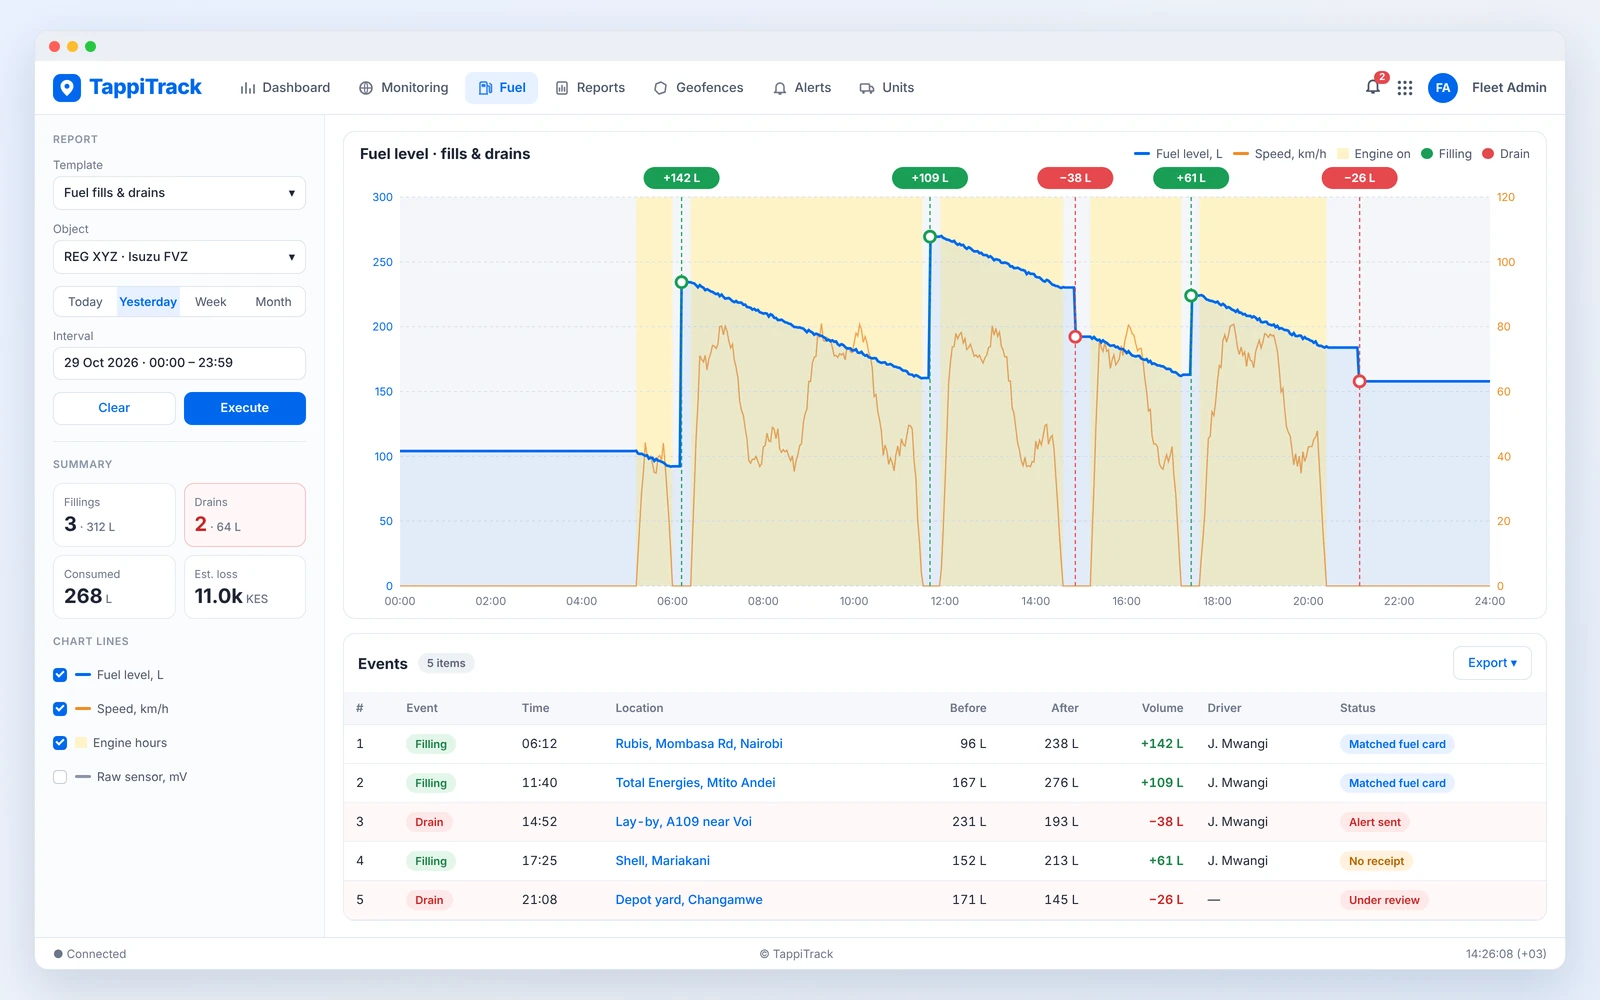Click the +109 L chart marker
This screenshot has height=1000, width=1600.
coord(930,178)
